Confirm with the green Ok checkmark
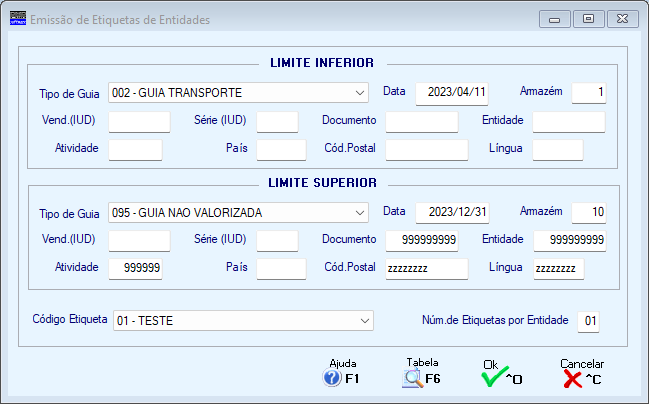This screenshot has width=649, height=404. pos(494,378)
